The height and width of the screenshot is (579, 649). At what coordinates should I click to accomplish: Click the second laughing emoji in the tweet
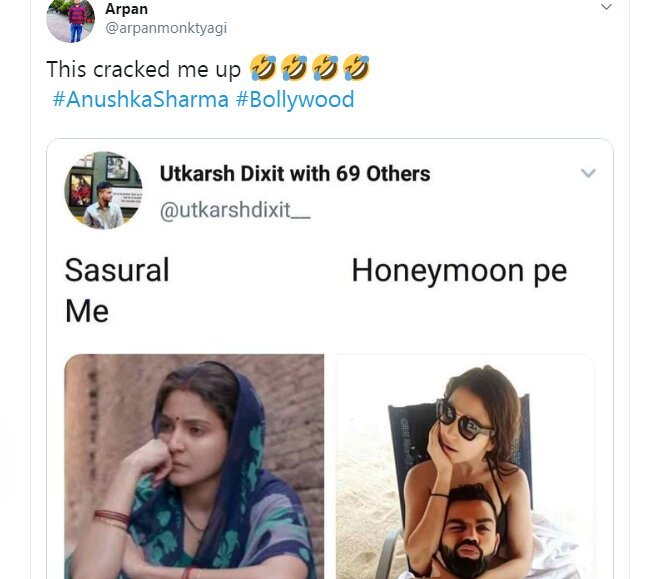295,68
